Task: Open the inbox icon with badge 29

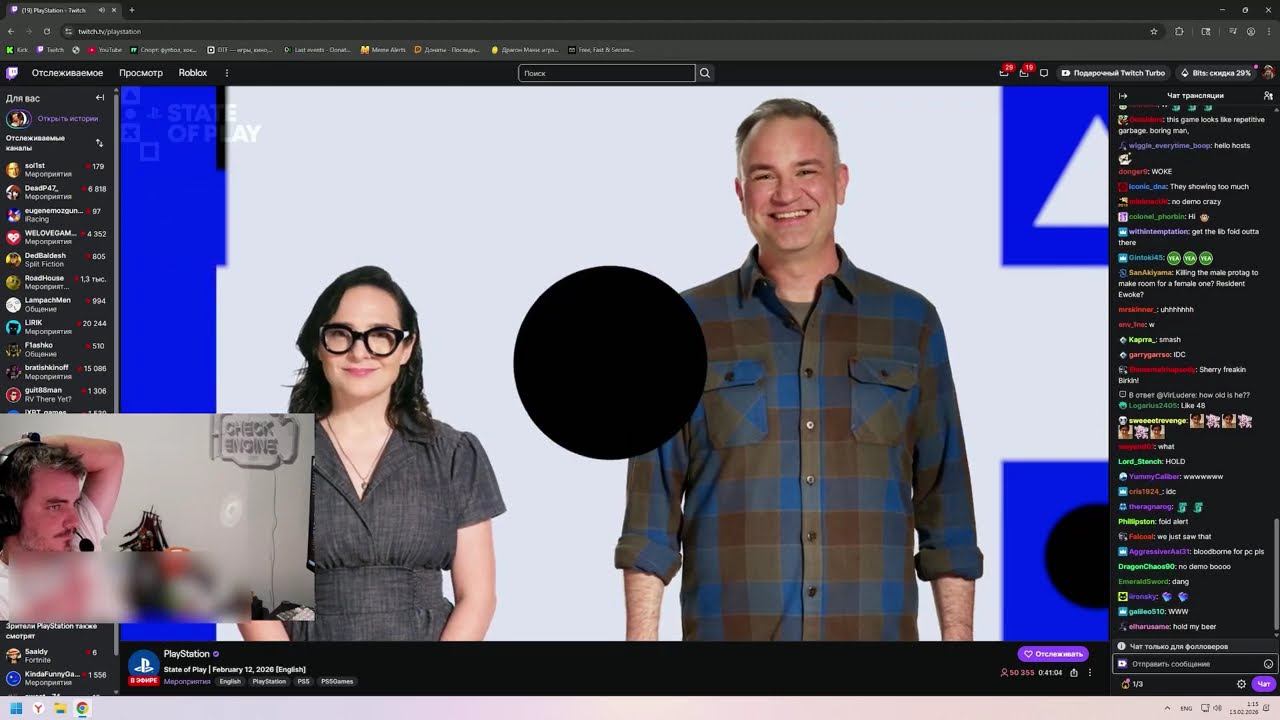Action: [x=1004, y=73]
